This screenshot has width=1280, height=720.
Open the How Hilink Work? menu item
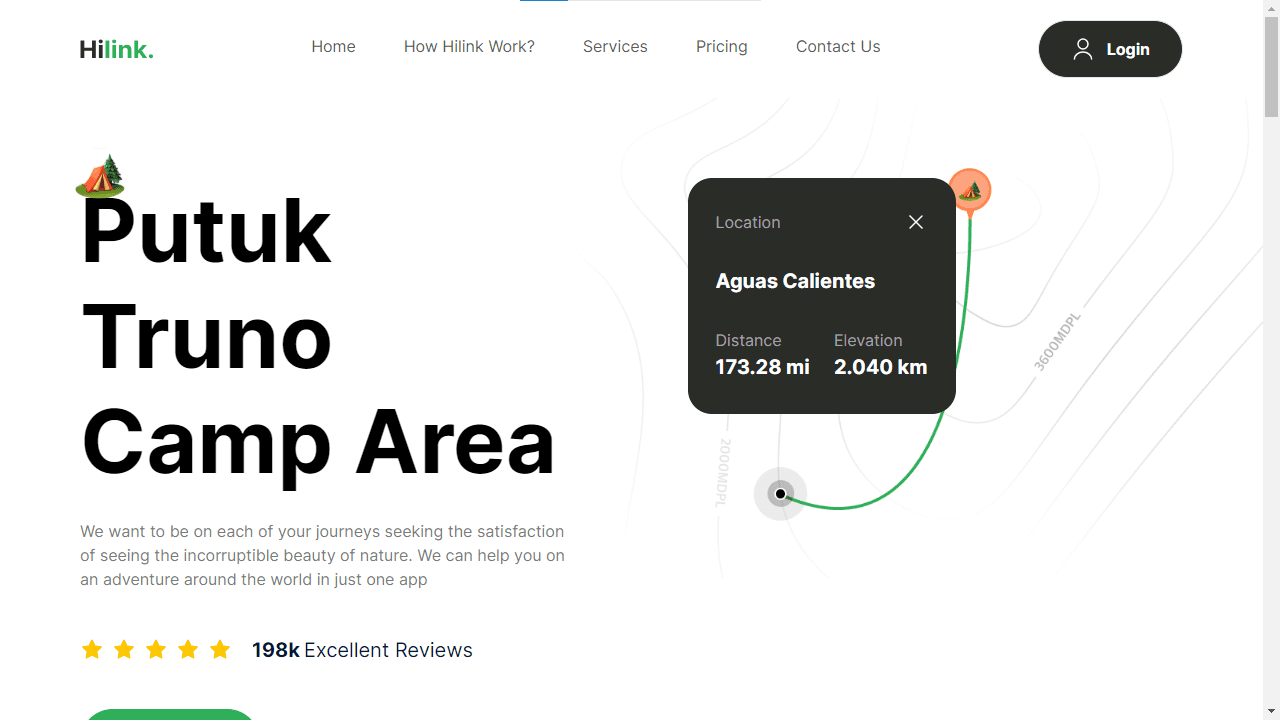469,46
